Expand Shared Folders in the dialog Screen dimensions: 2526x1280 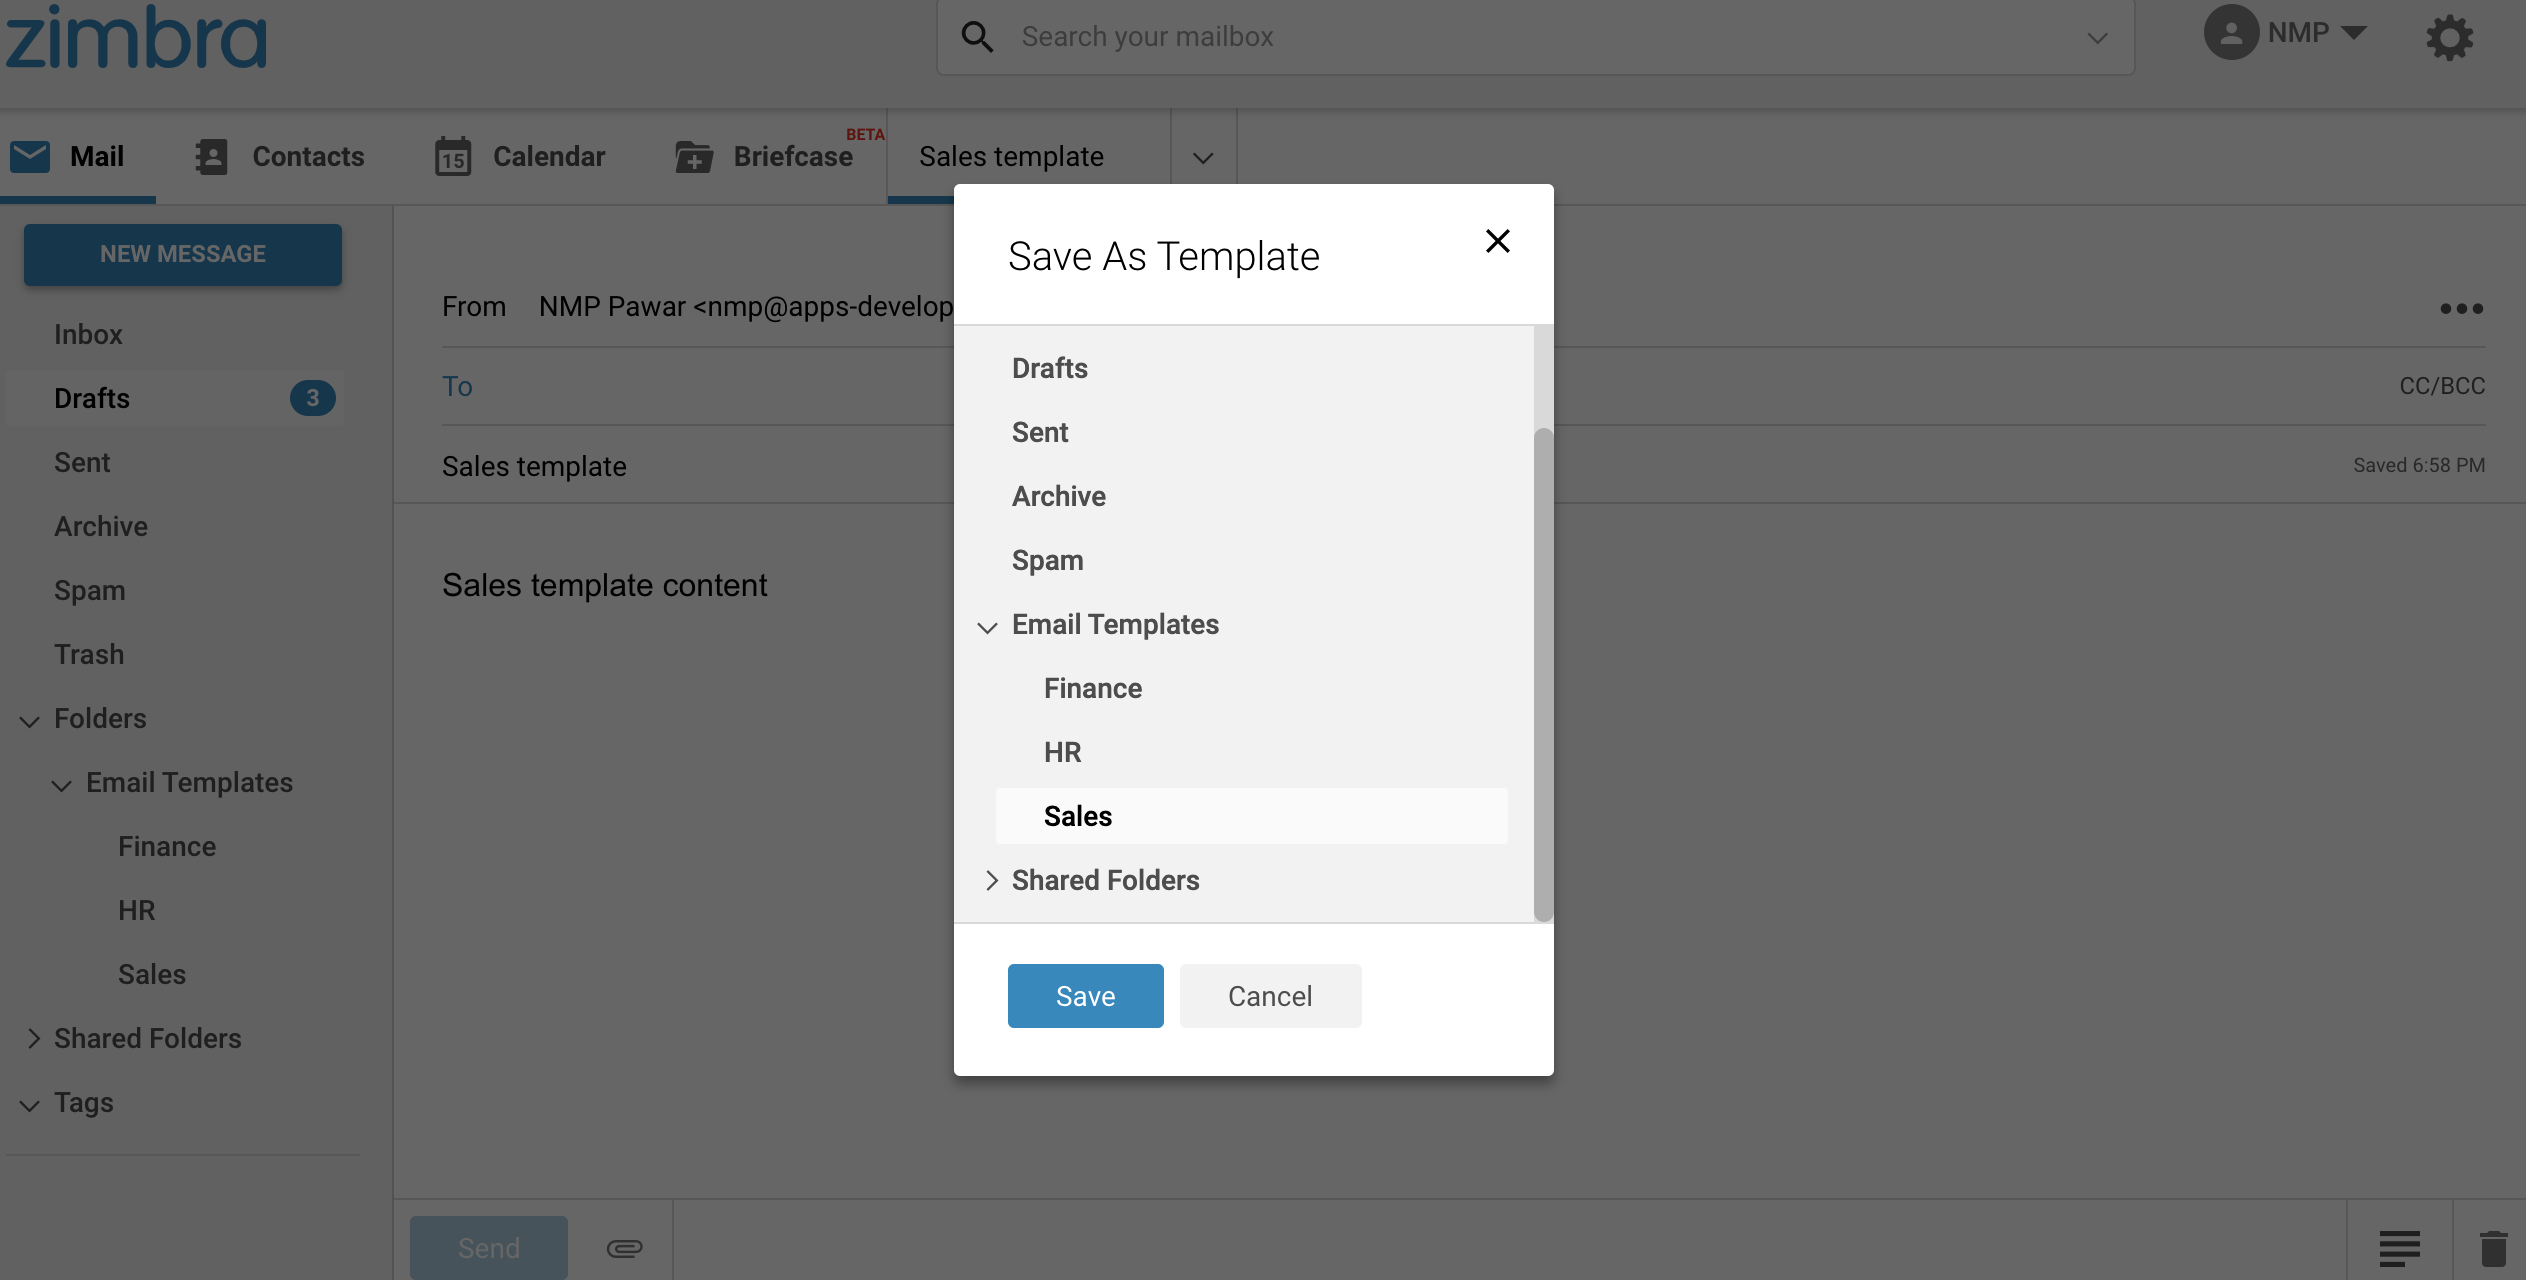point(991,880)
